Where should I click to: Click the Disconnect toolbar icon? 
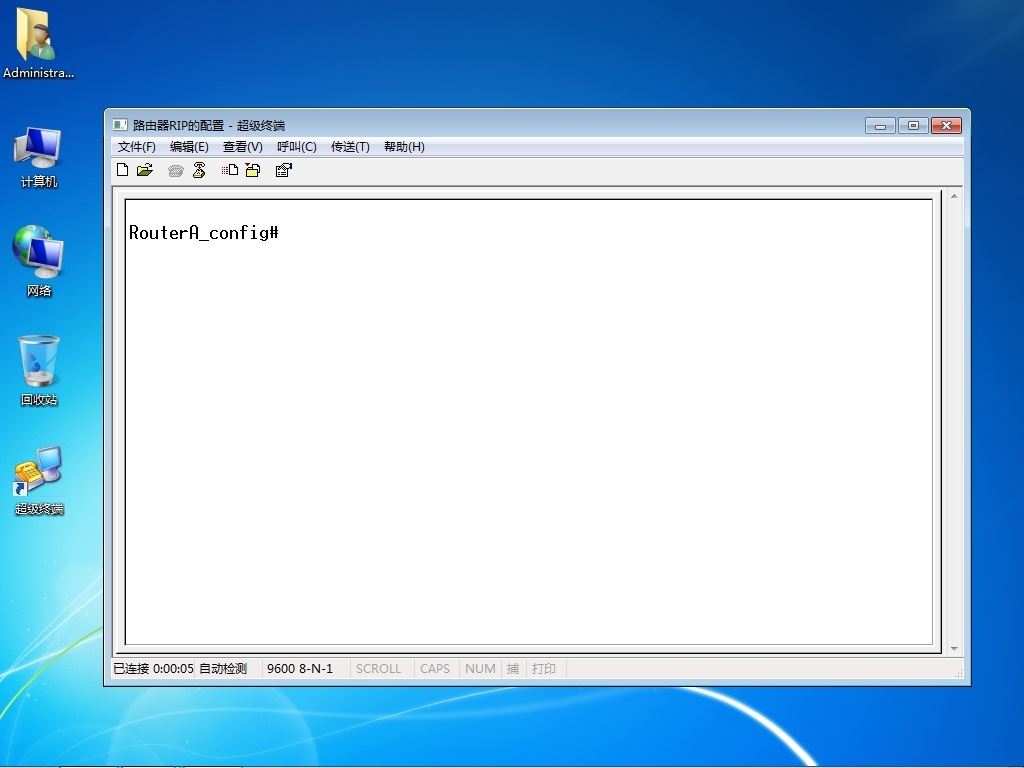(x=199, y=170)
